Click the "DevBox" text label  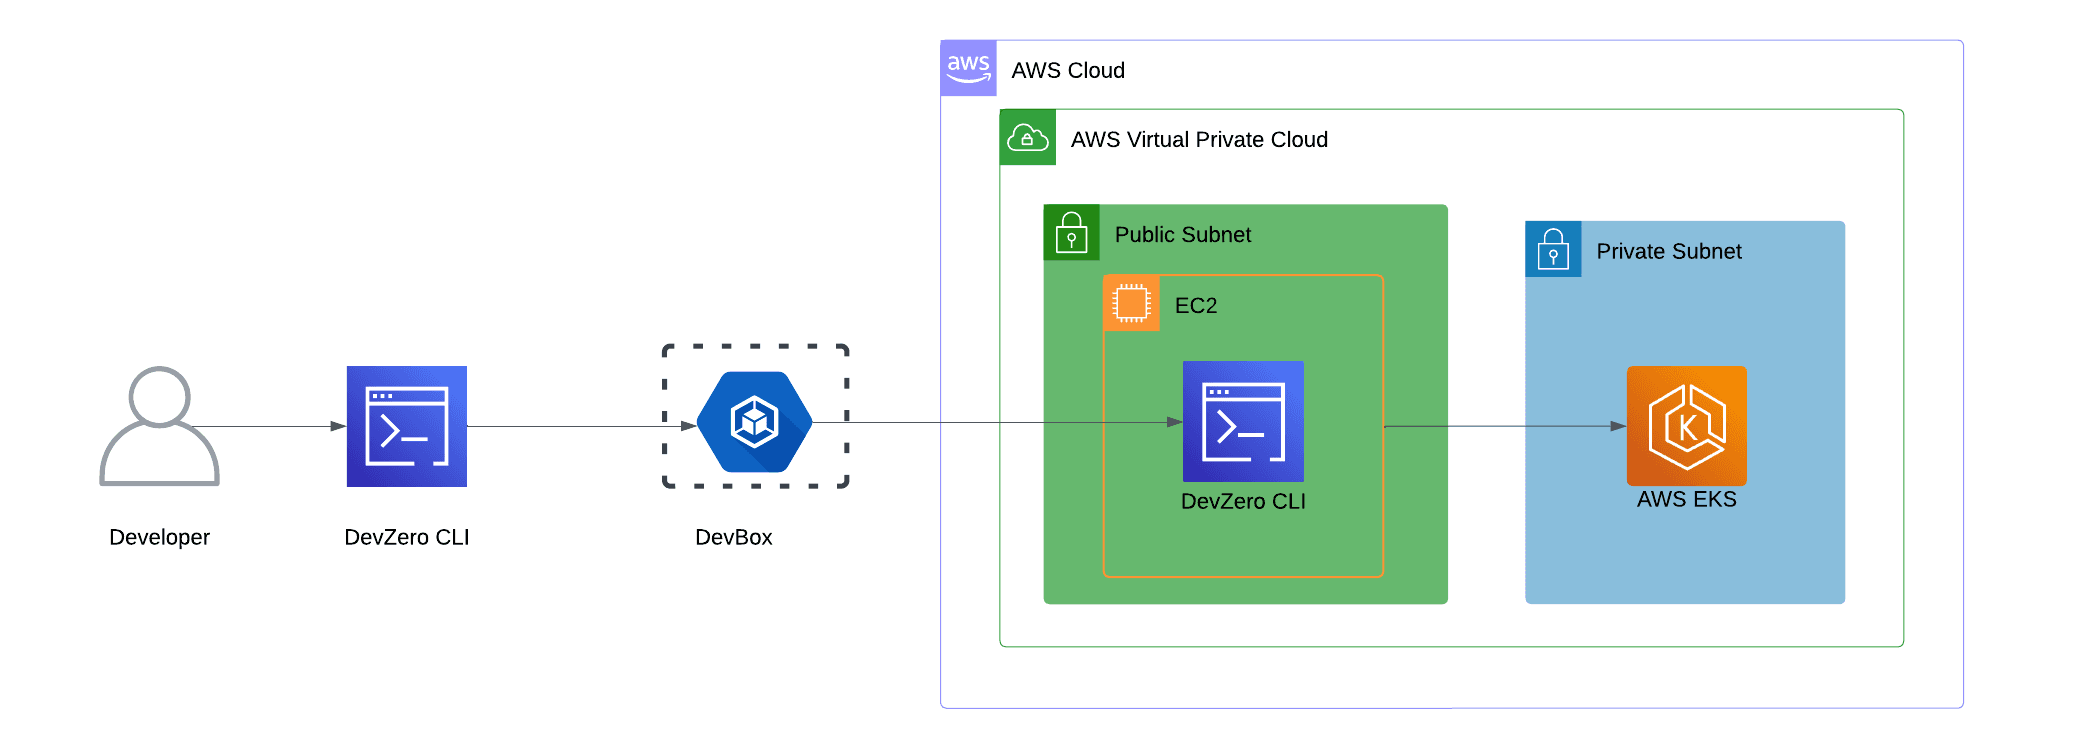click(733, 537)
